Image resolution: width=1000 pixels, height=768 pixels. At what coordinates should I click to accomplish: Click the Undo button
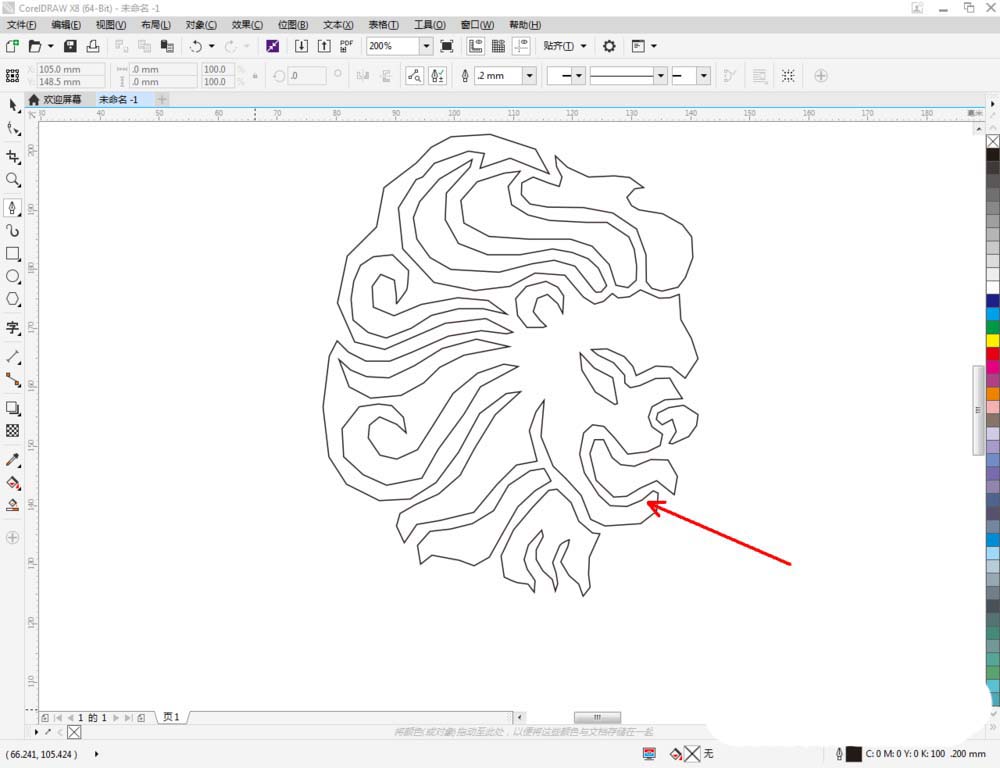(x=196, y=46)
